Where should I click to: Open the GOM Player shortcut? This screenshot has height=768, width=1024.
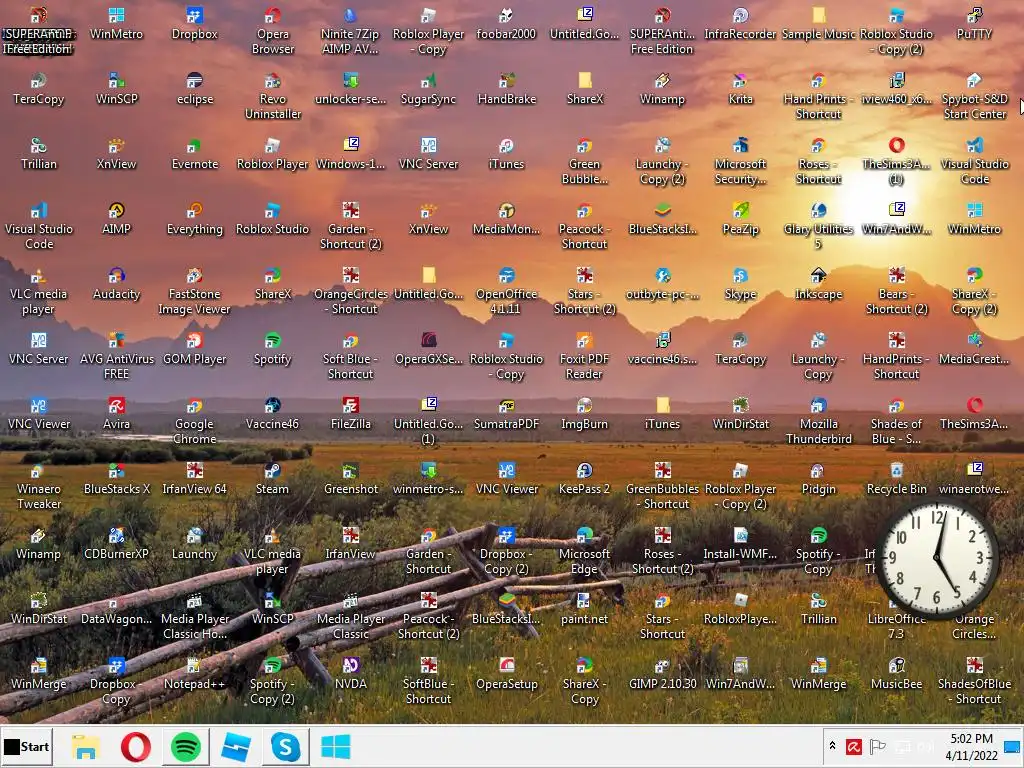point(195,349)
